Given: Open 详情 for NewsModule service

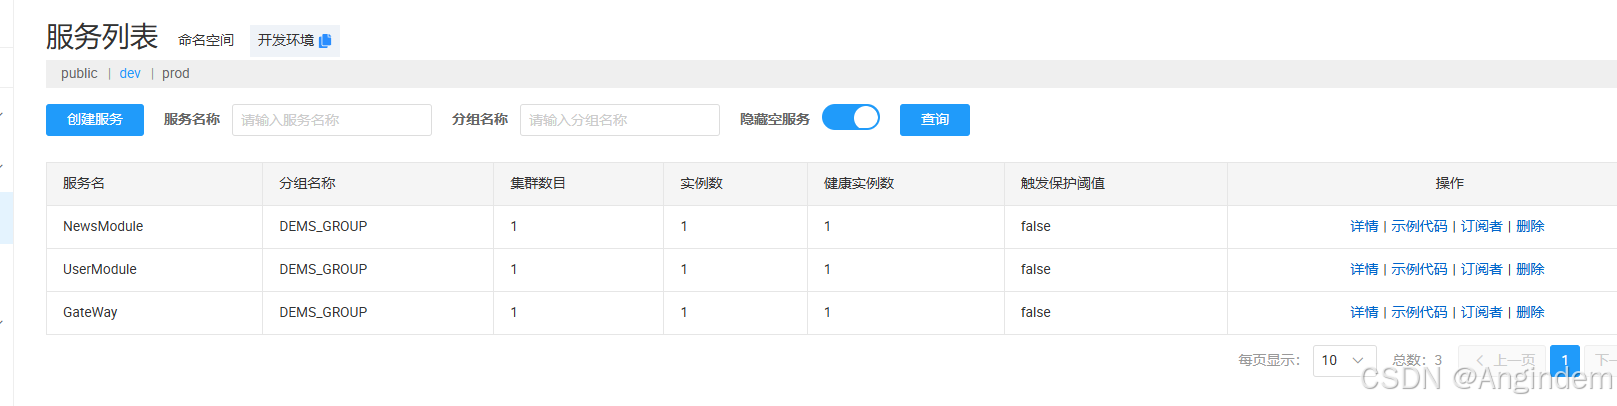Looking at the screenshot, I should pos(1364,227).
